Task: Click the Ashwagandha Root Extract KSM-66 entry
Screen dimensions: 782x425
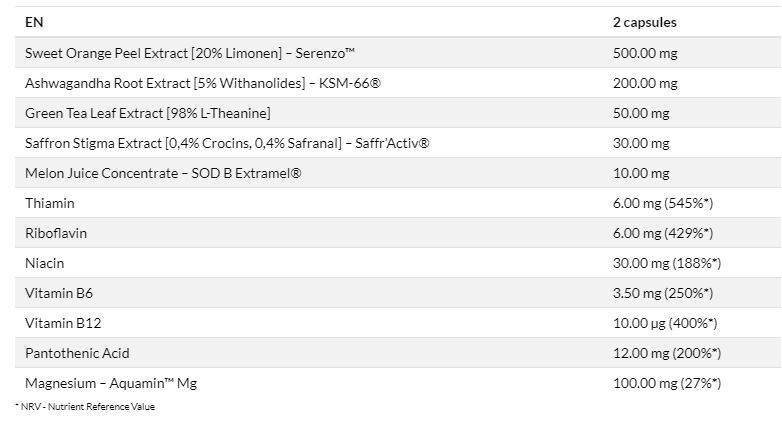Action: pyautogui.click(x=202, y=83)
